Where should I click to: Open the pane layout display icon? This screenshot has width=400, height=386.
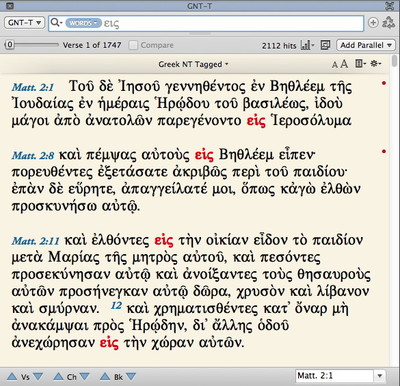[x=360, y=63]
